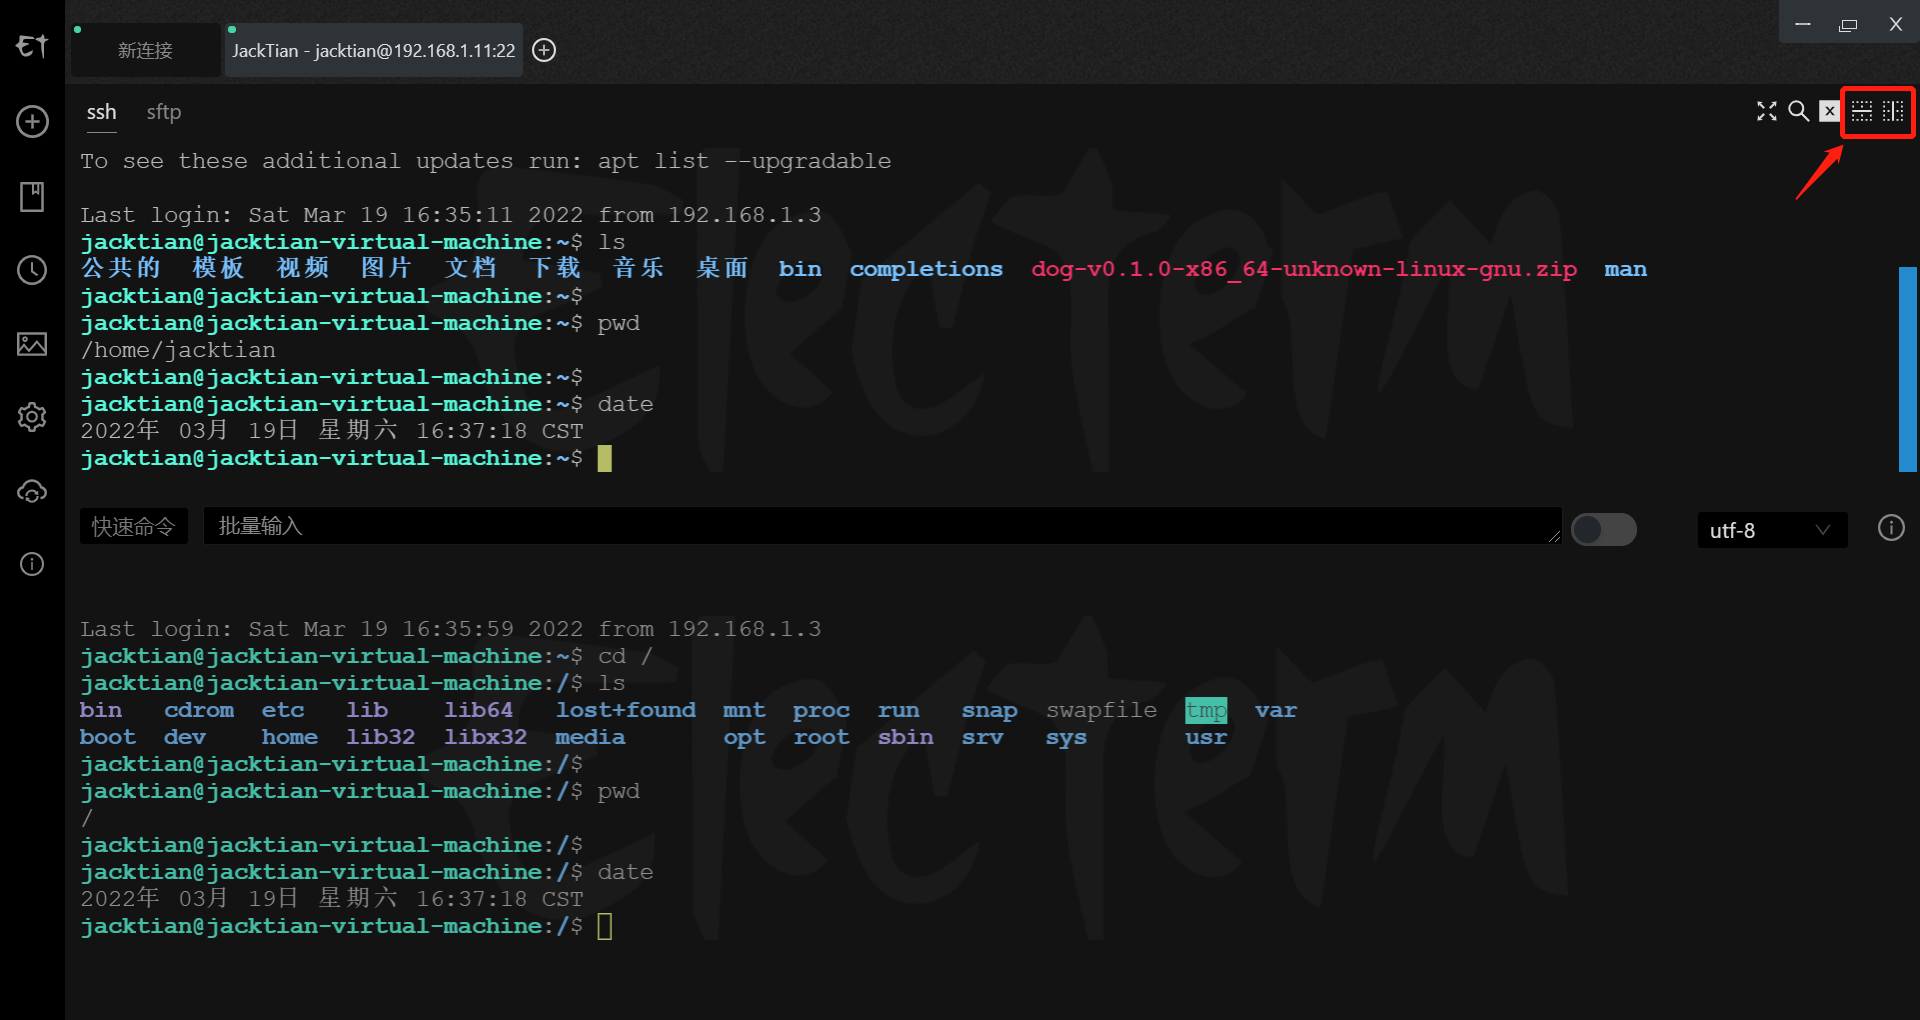Open the utf-8 encoding dropdown
The image size is (1920, 1020).
1772,530
